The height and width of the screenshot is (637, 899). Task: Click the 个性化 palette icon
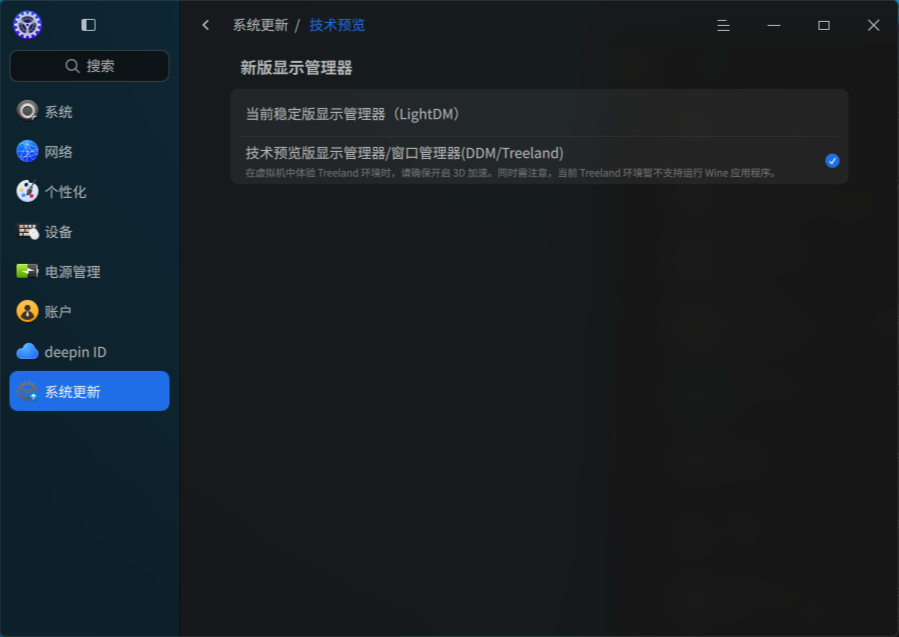click(27, 192)
